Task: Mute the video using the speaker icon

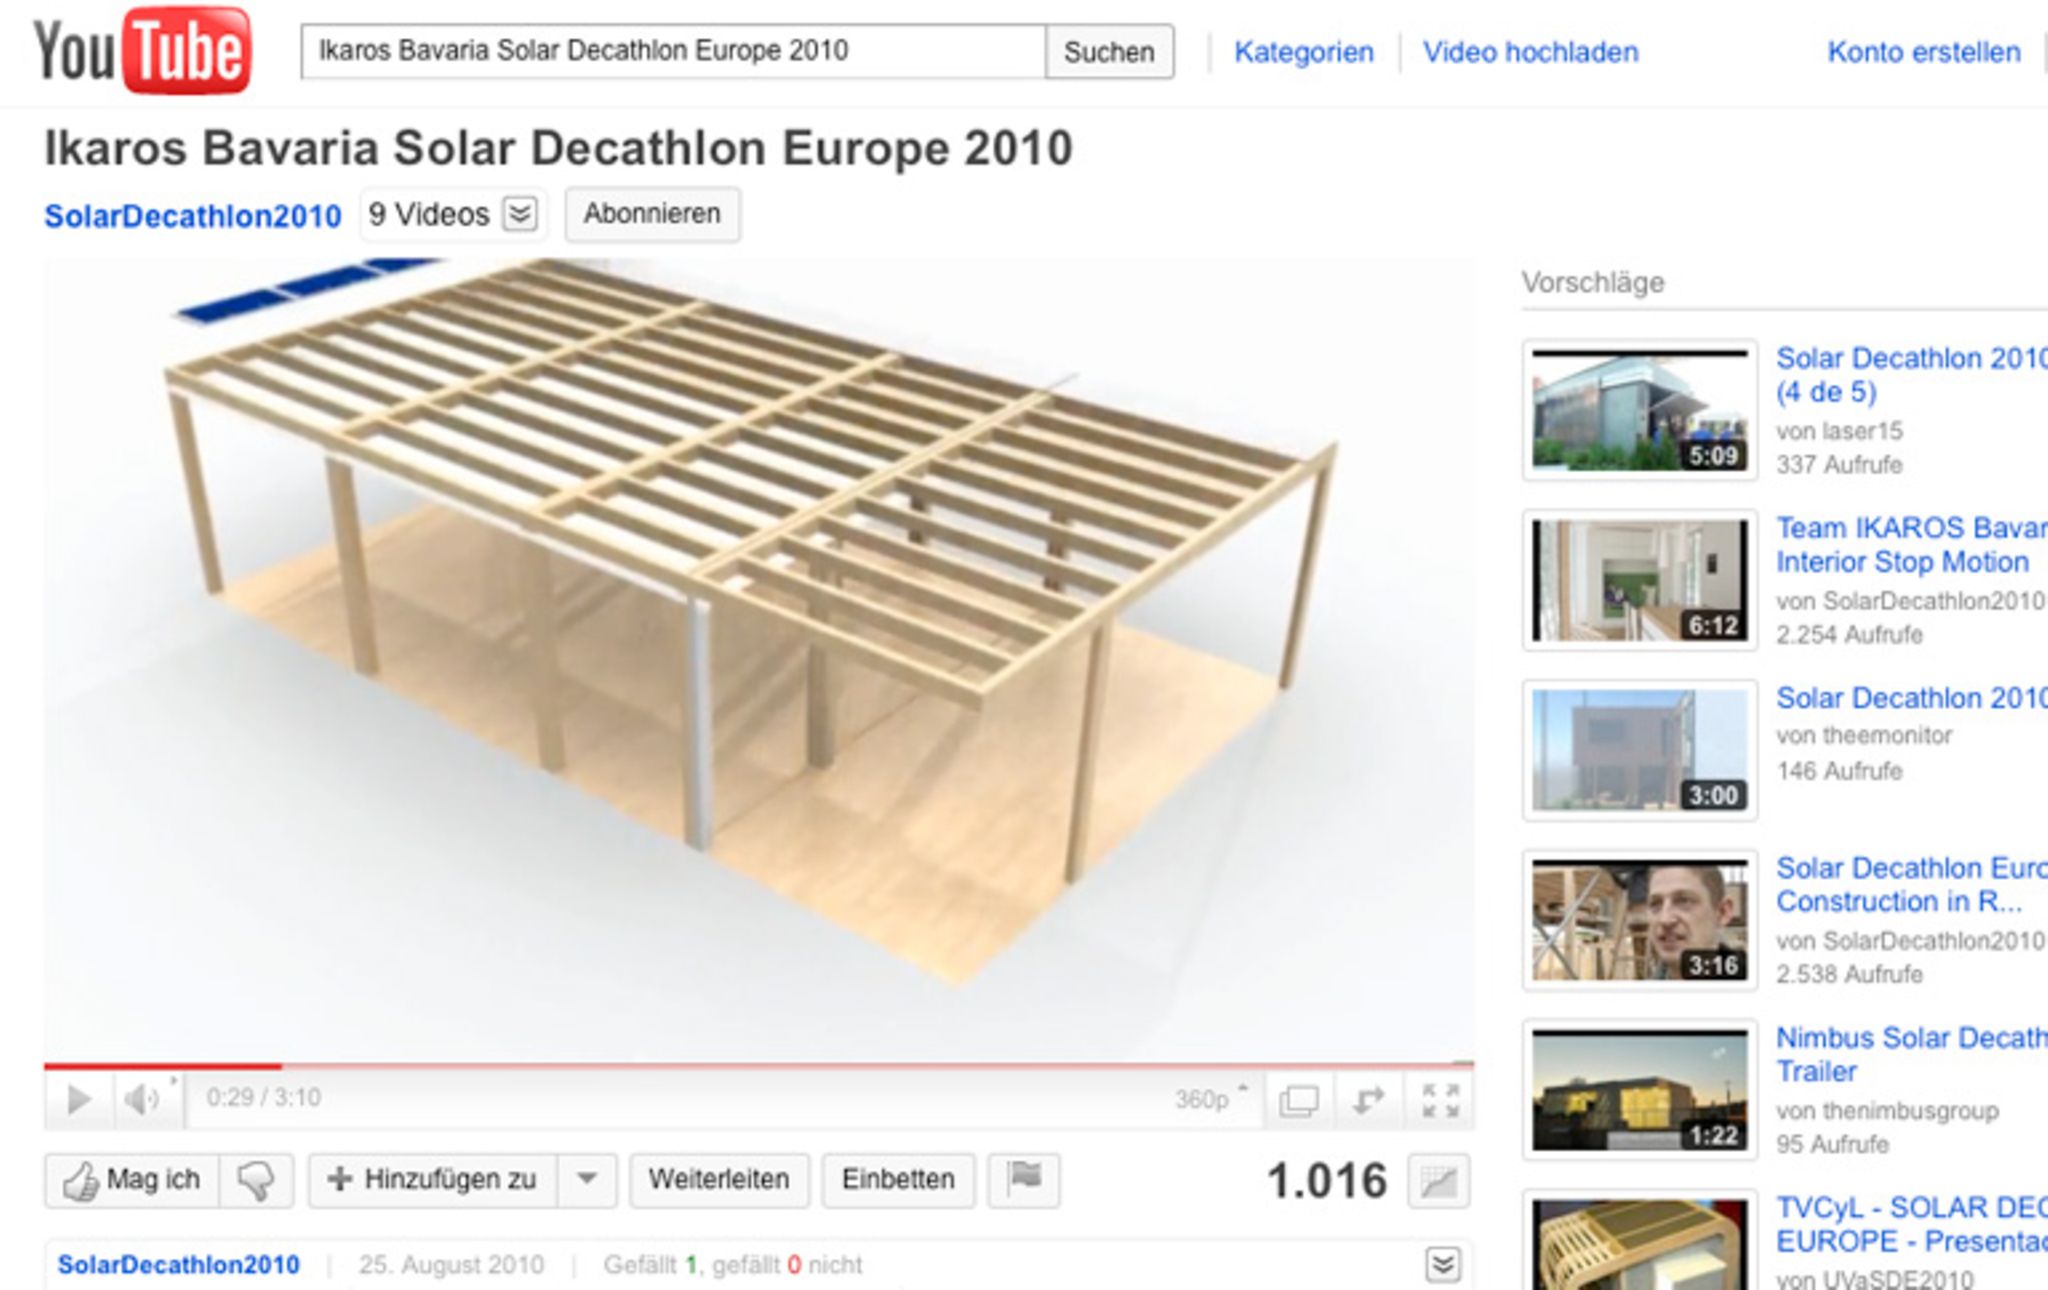Action: click(x=141, y=1100)
